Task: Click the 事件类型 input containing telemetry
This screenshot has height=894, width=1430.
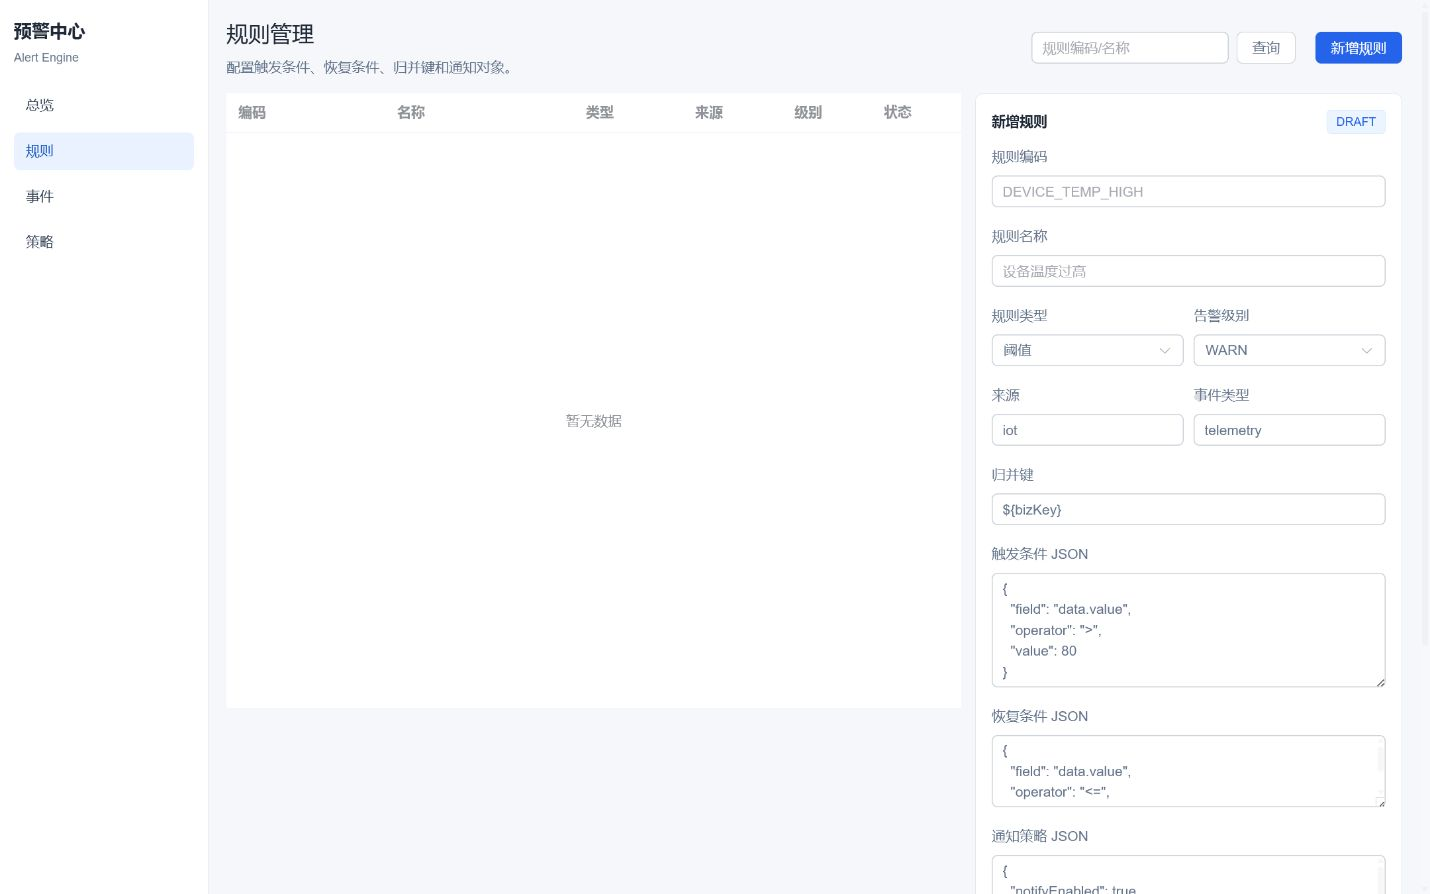Action: click(x=1289, y=430)
